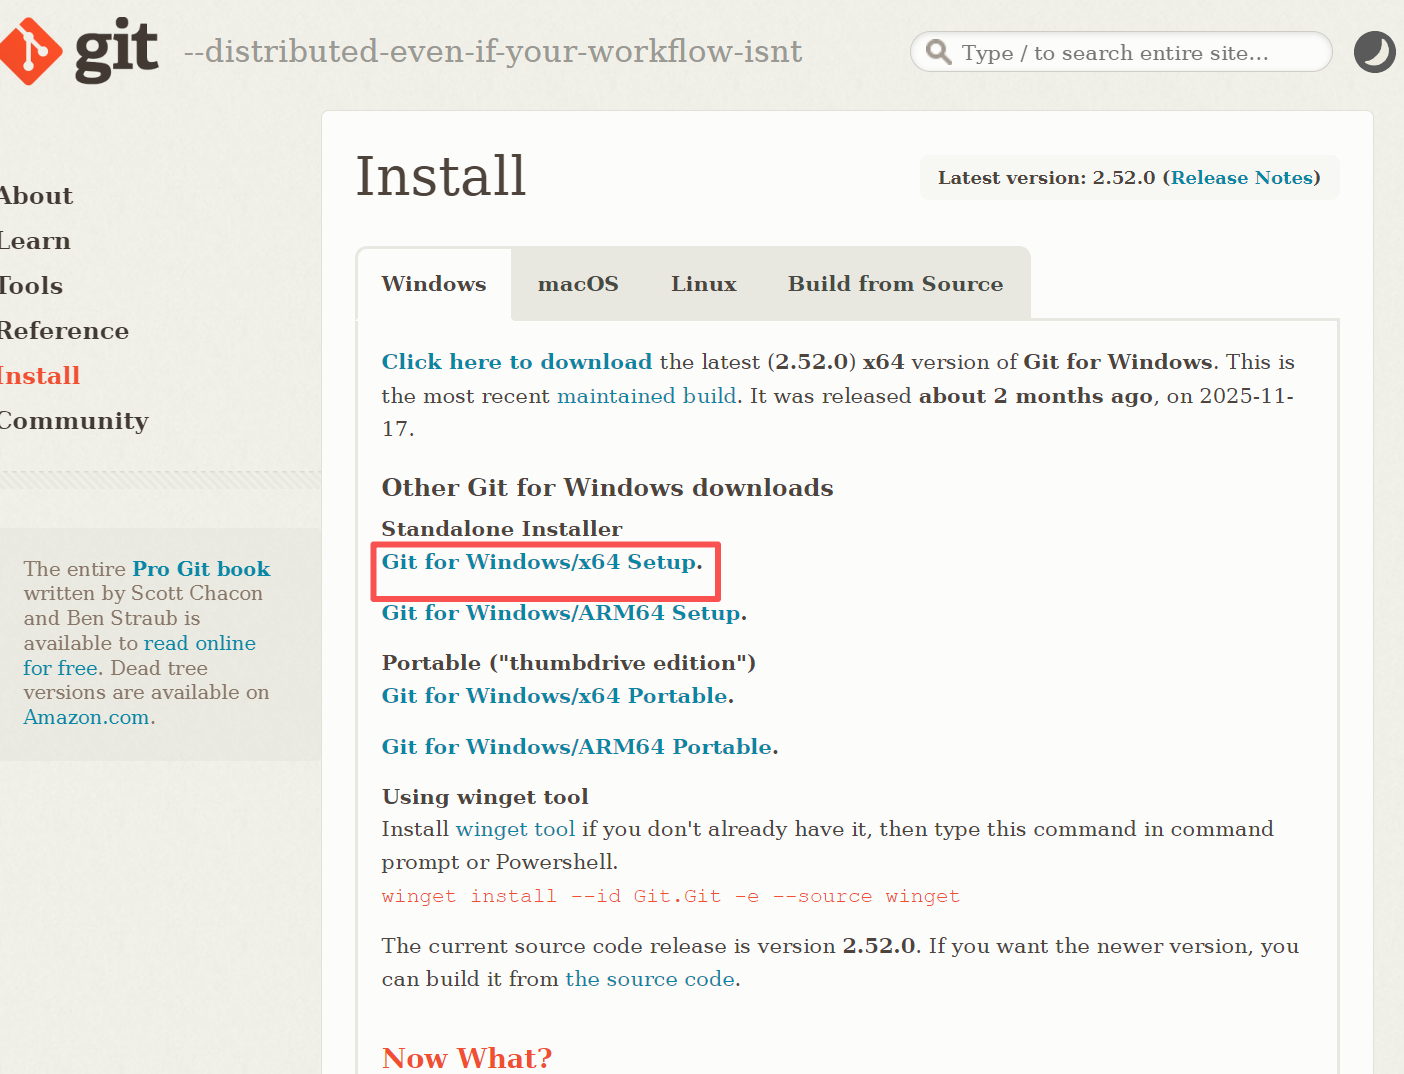Switch to the macOS tab
Viewport: 1404px width, 1074px height.
578,284
